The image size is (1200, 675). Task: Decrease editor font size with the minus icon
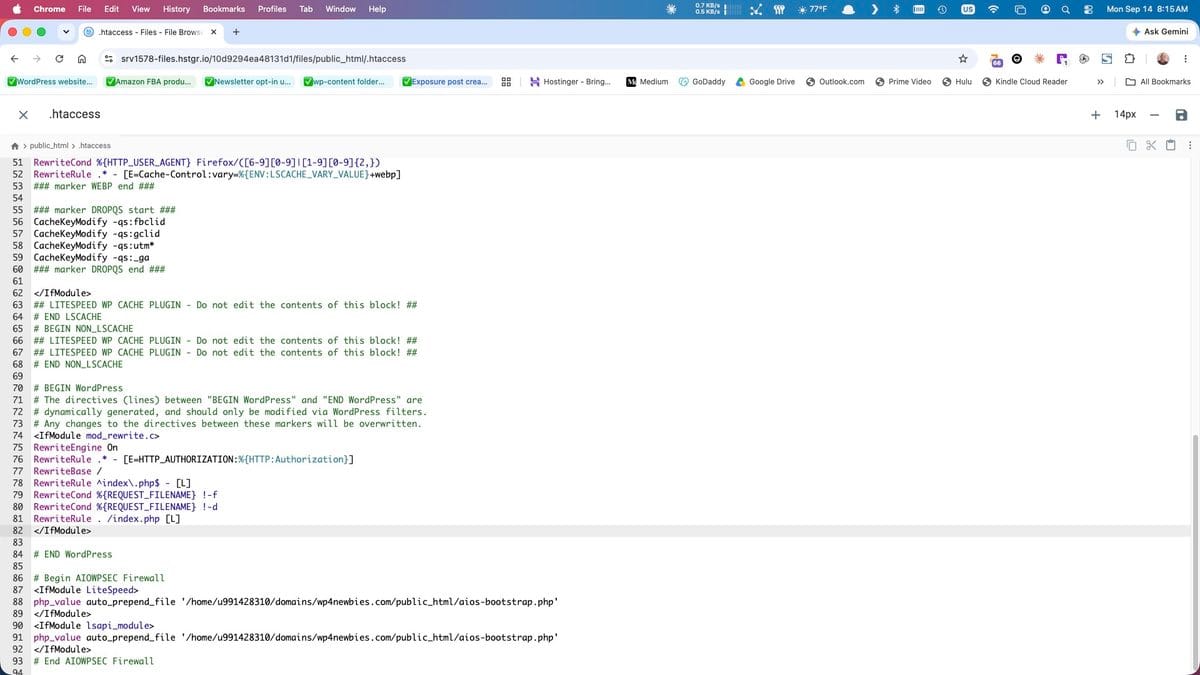pyautogui.click(x=1153, y=114)
